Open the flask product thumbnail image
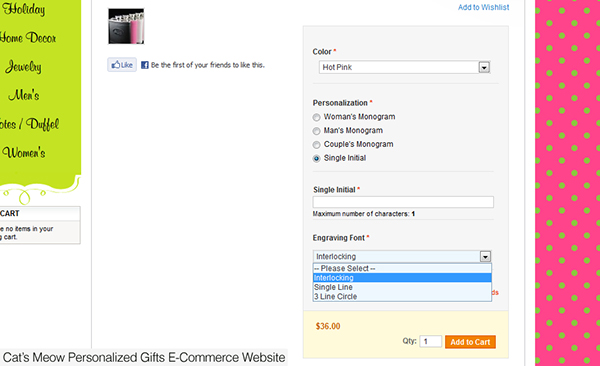Viewport: 600px width, 366px height. click(x=126, y=26)
